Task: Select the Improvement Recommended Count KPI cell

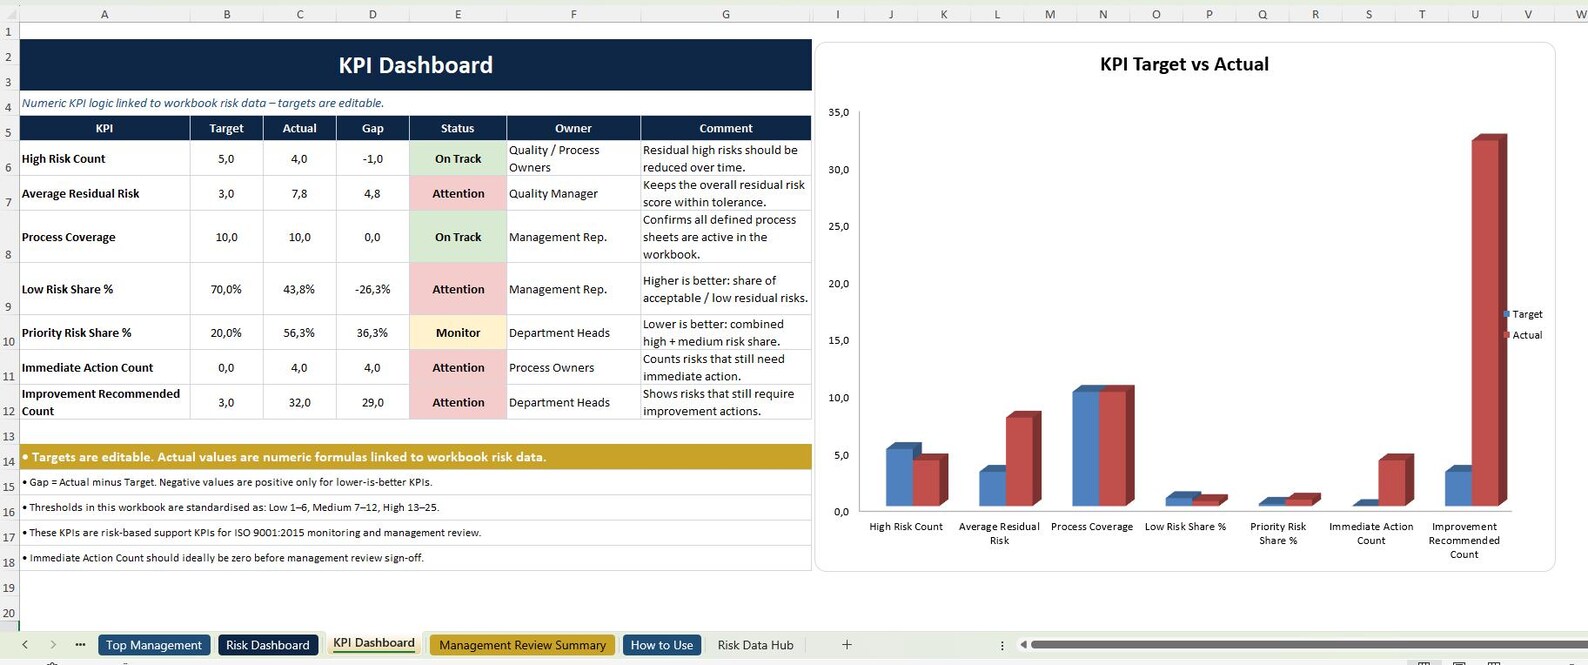Action: (105, 402)
